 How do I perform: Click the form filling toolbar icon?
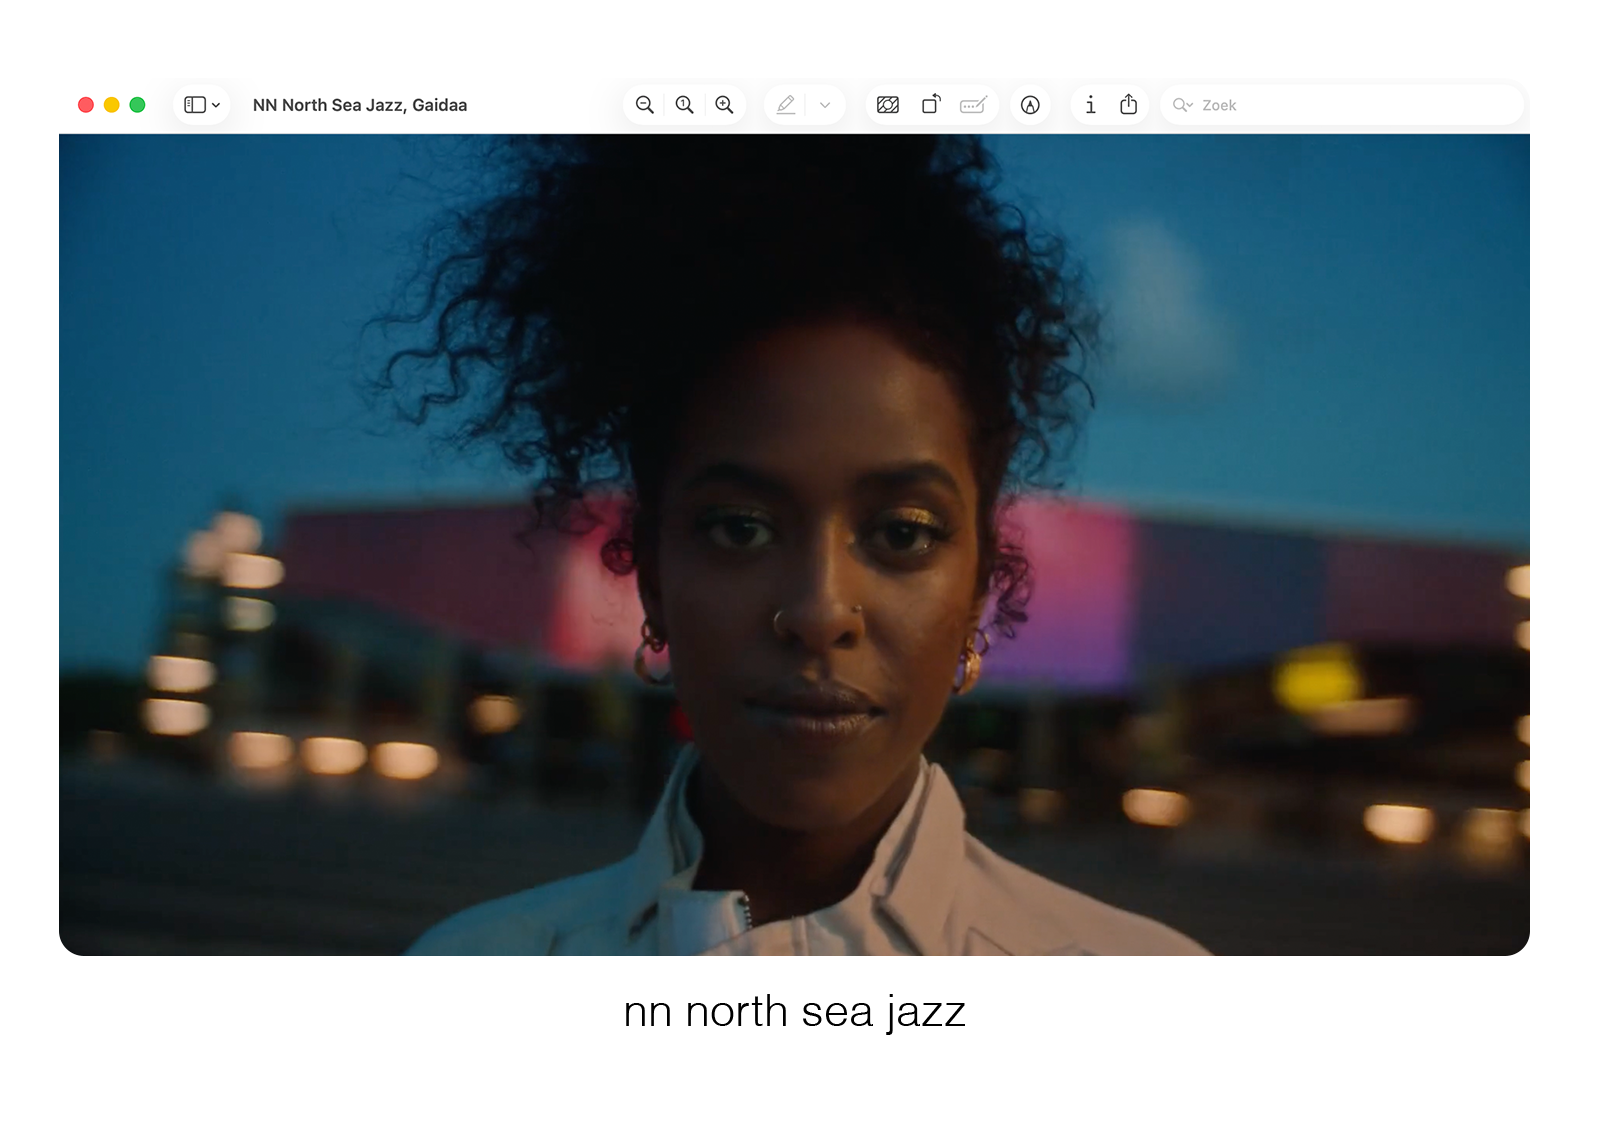point(973,105)
